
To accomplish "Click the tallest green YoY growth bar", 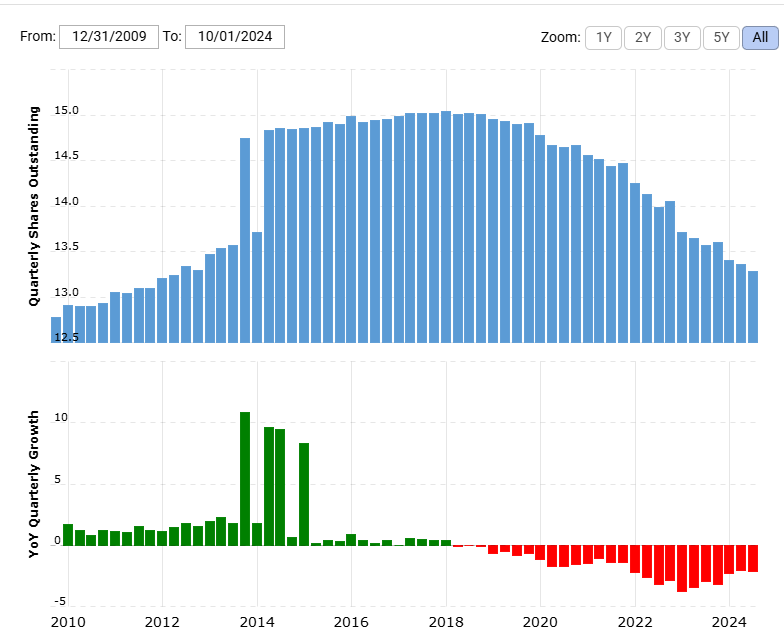I will tap(245, 478).
